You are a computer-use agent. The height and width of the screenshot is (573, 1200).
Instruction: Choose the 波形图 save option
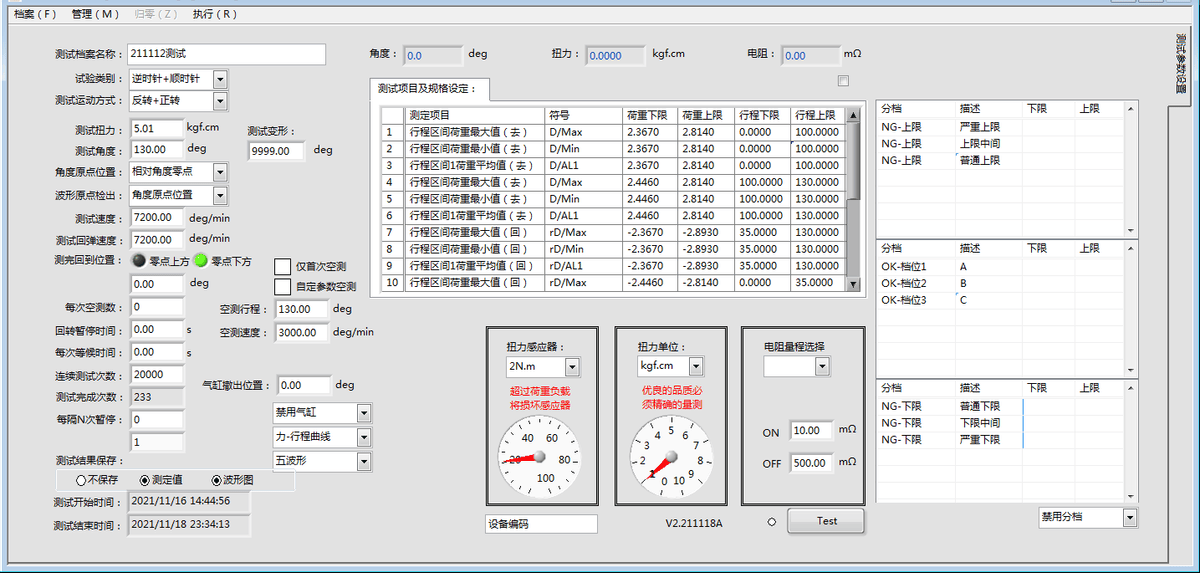click(x=216, y=480)
